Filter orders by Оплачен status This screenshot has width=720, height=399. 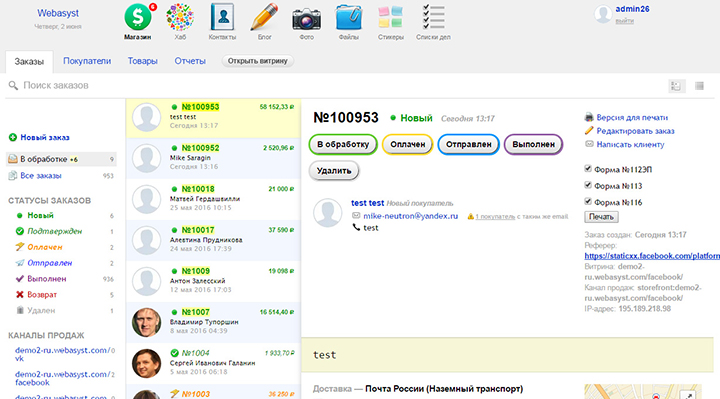[x=45, y=247]
